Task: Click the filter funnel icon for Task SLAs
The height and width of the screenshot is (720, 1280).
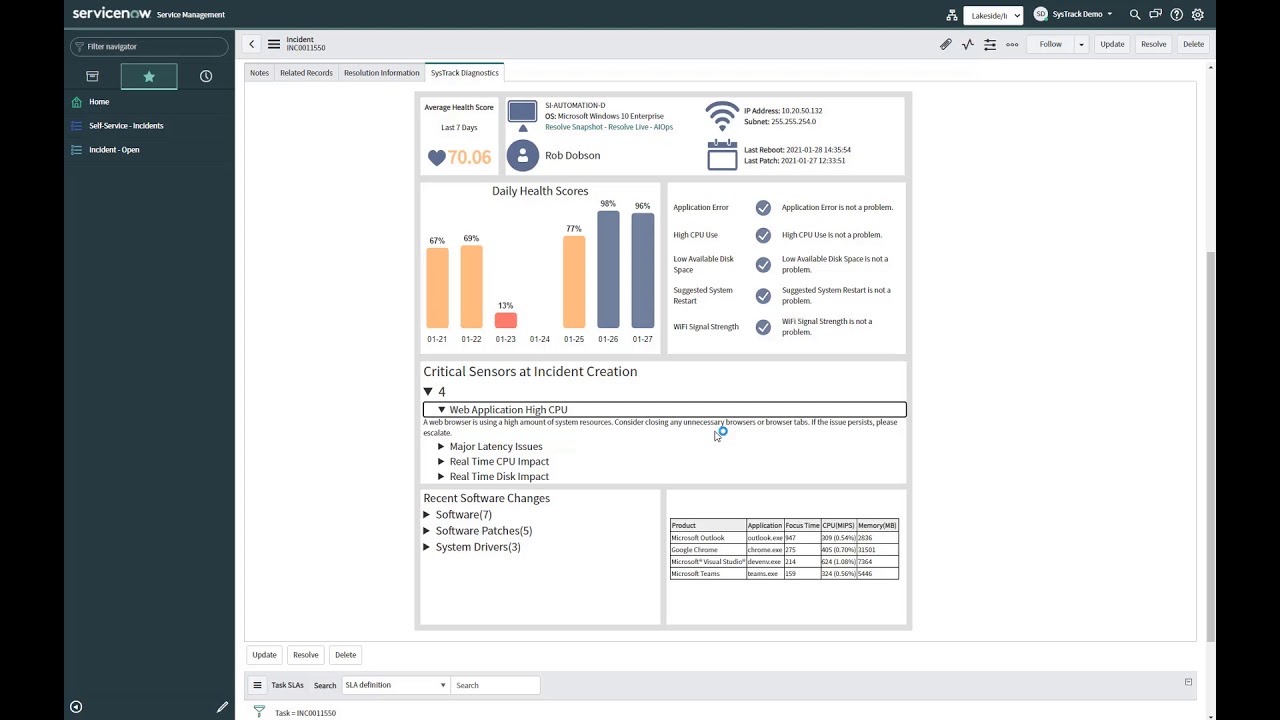Action: 259,712
